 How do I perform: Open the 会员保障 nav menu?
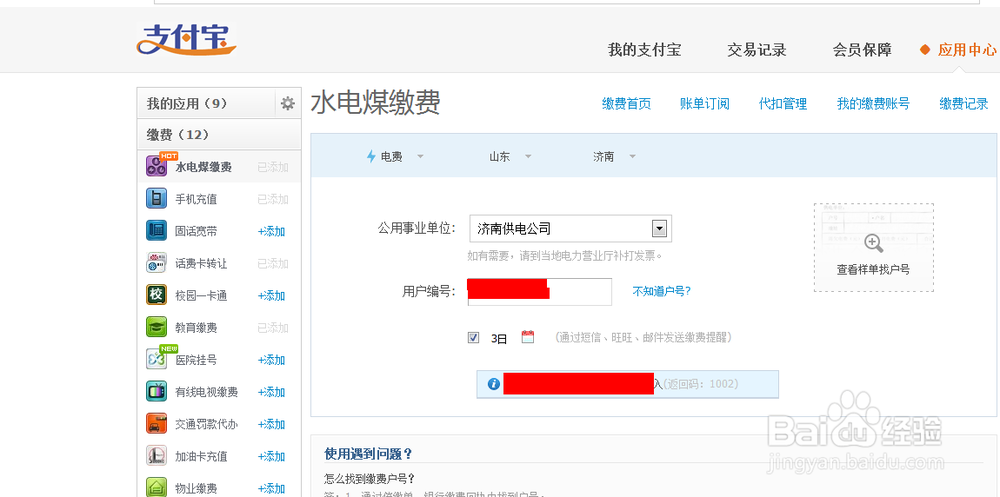click(x=862, y=50)
